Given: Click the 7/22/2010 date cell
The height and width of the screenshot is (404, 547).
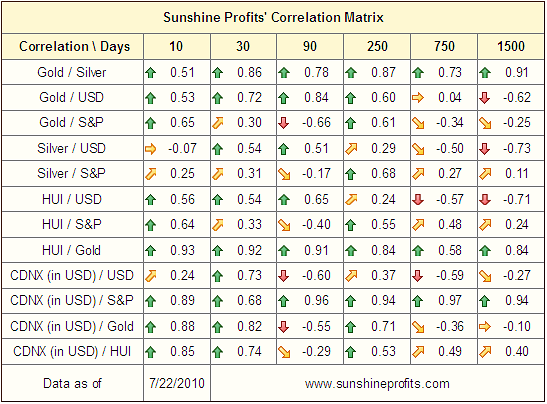Looking at the screenshot, I should (177, 383).
